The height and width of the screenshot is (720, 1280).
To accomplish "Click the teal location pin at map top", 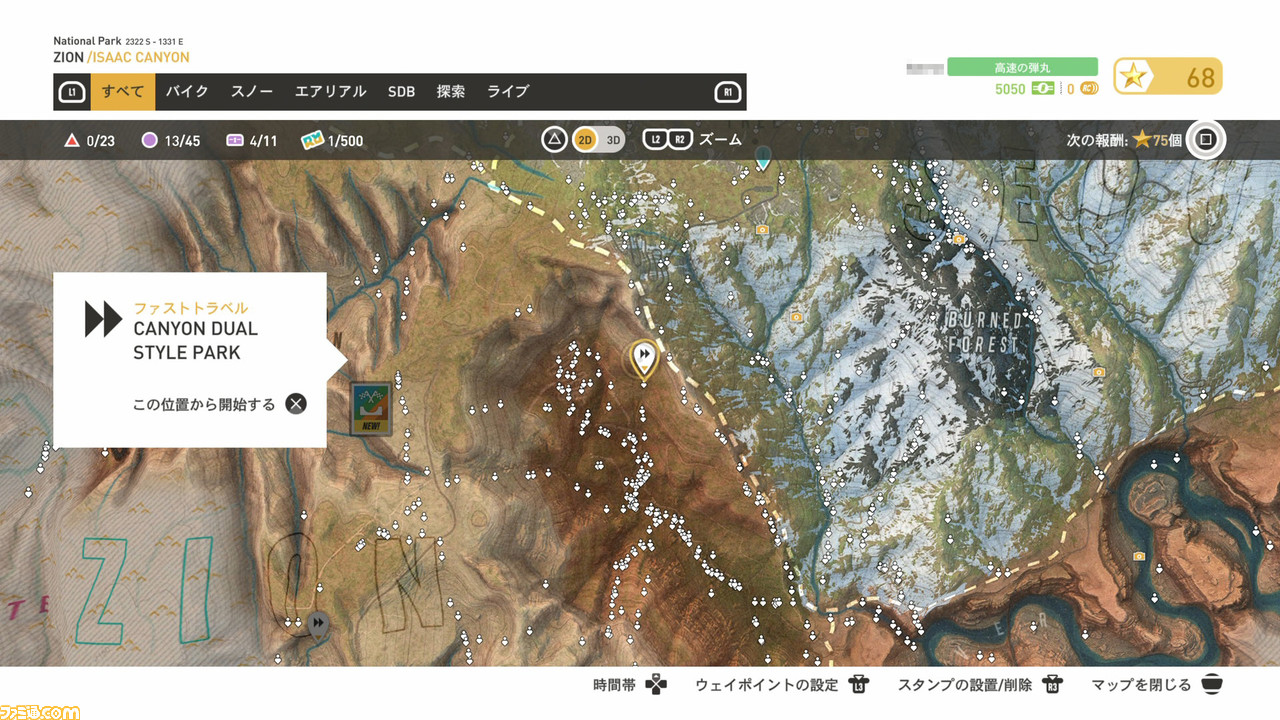I will tap(763, 158).
